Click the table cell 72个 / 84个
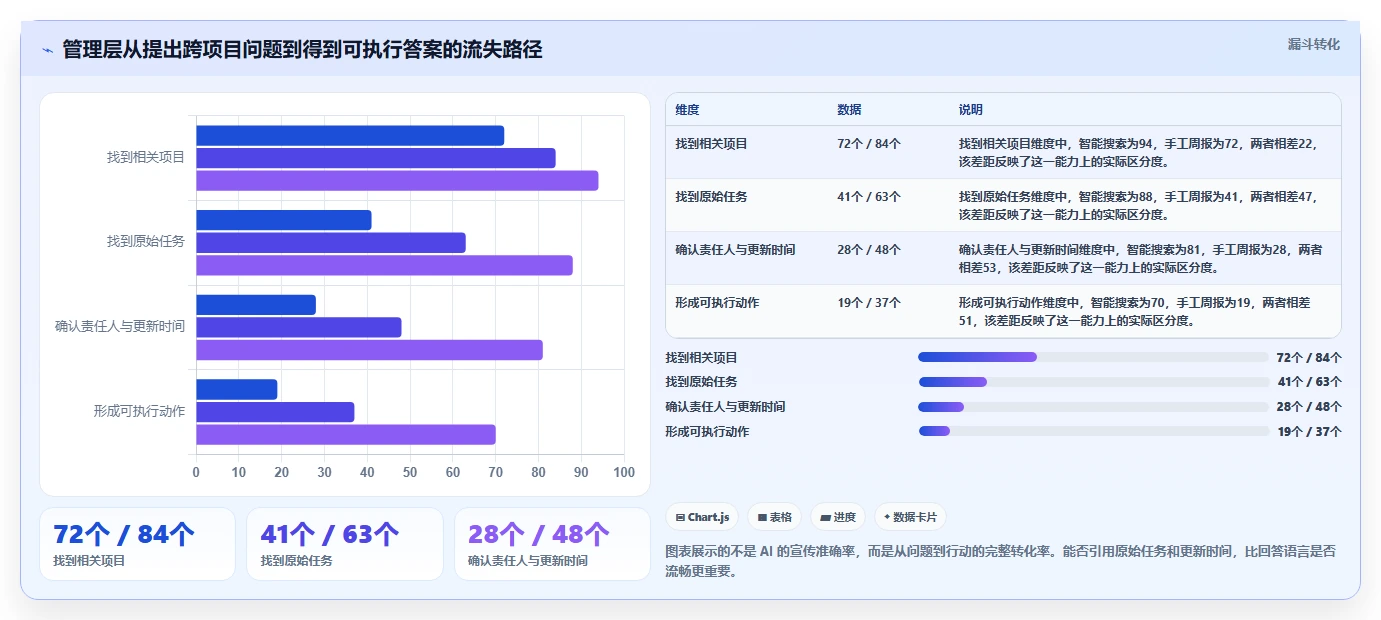Screen dimensions: 1381x620 click(x=869, y=143)
